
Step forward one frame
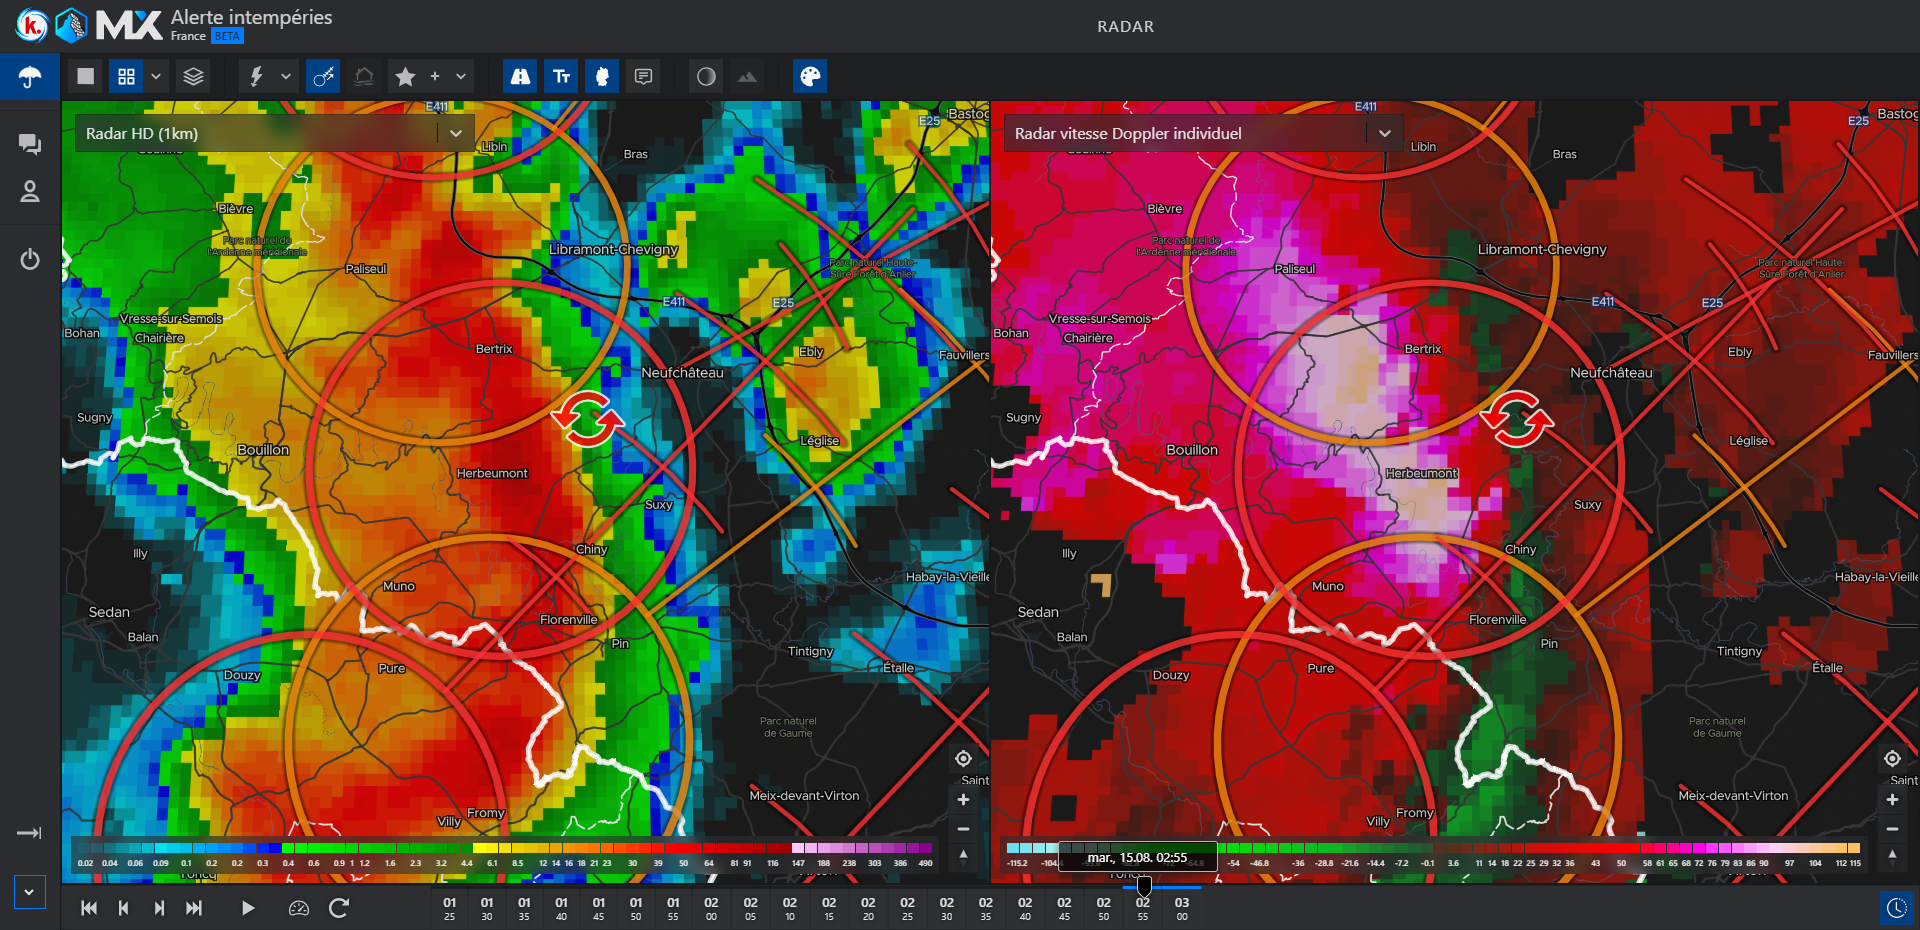coord(159,908)
